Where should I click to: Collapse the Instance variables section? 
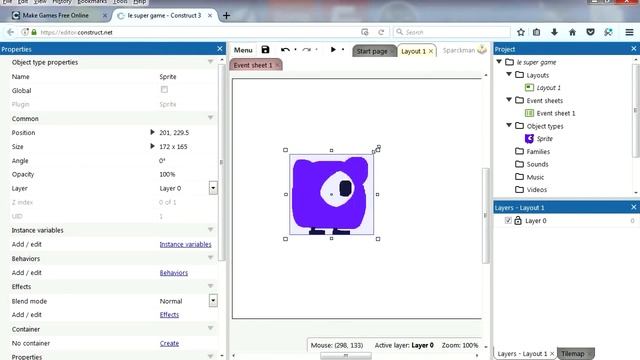(x=210, y=230)
